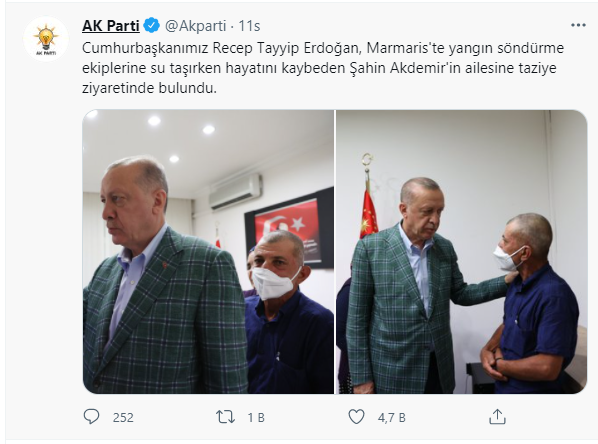Open the tweet via the 11s timestamp
The image size is (598, 444).
click(249, 26)
